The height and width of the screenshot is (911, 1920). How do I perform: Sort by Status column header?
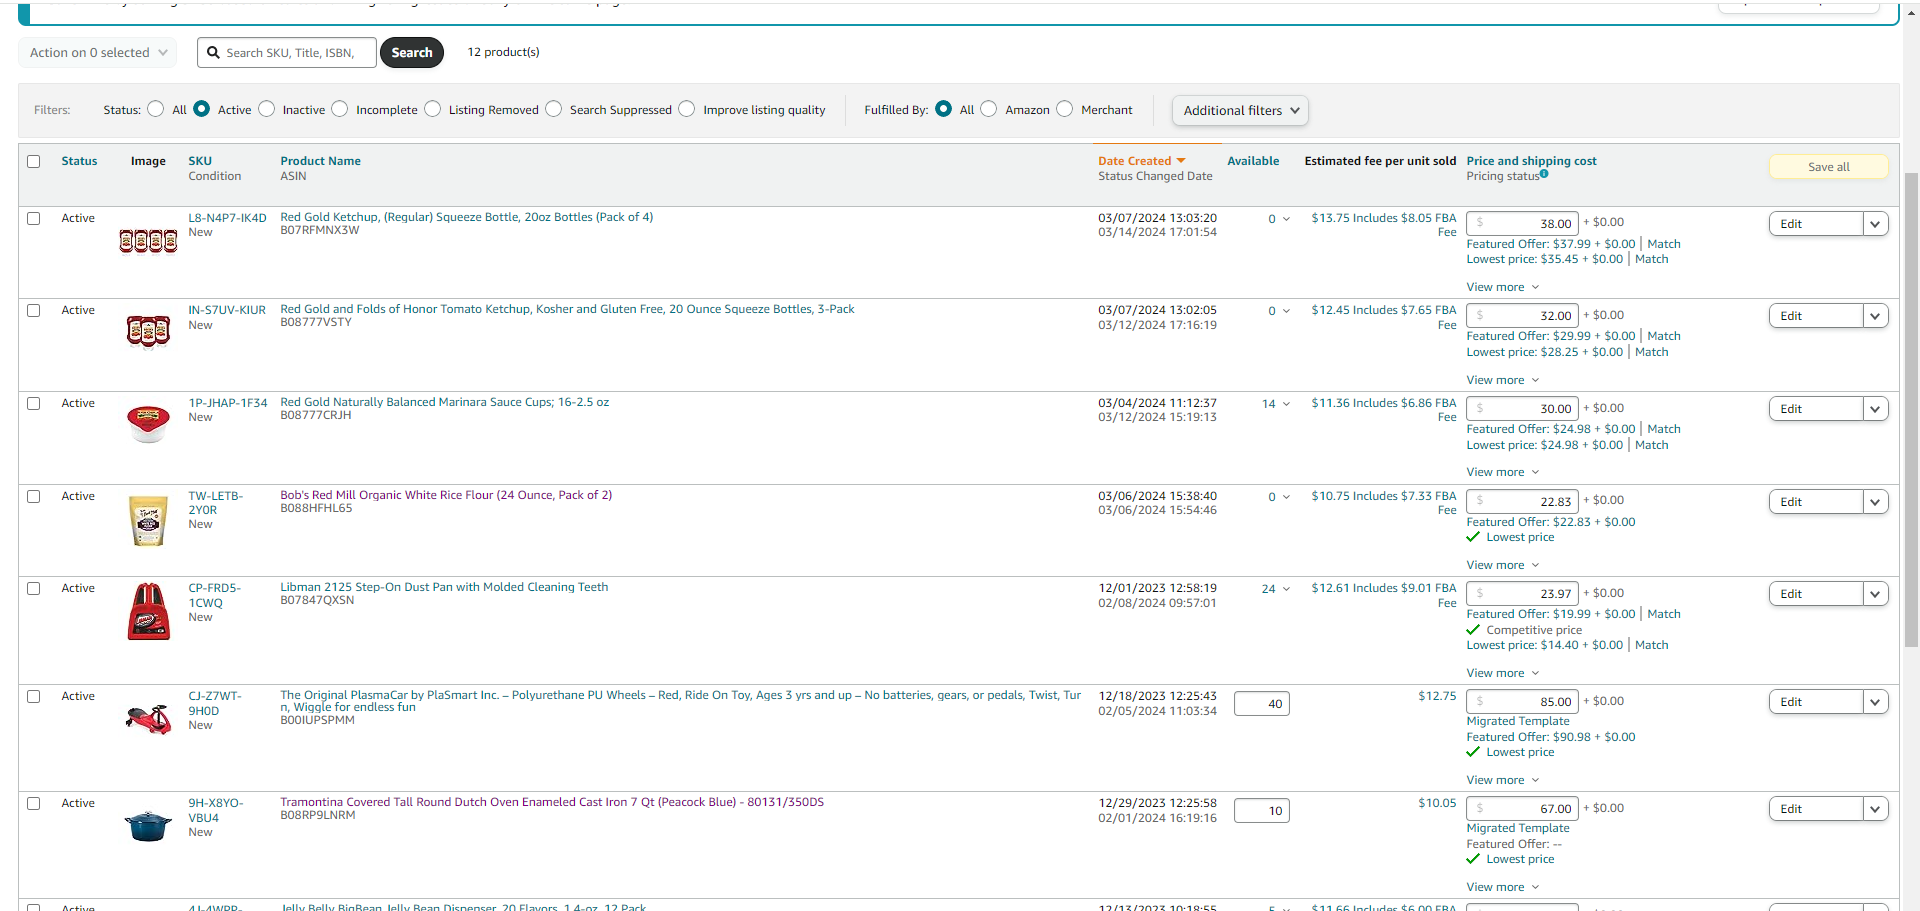point(79,161)
